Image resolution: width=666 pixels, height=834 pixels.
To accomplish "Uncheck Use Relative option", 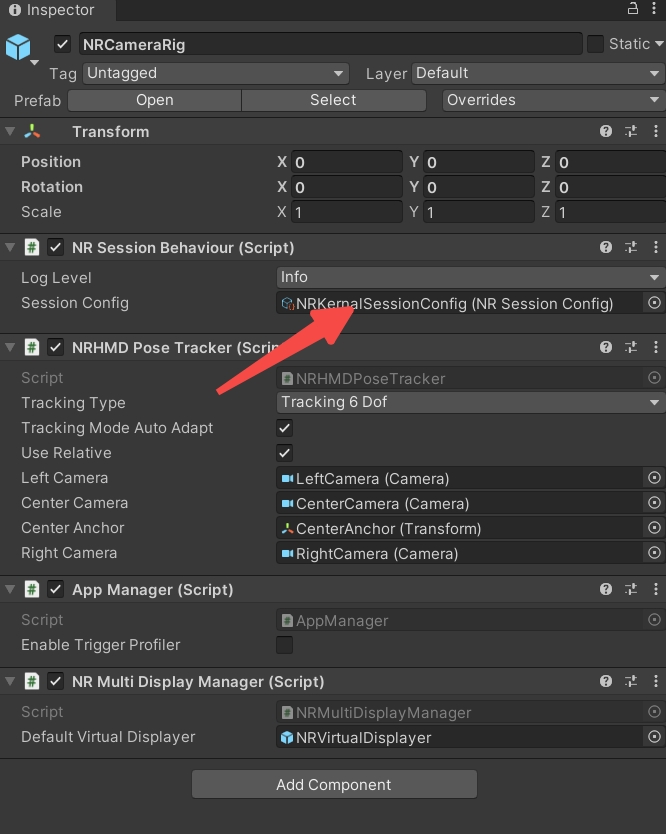I will coord(285,453).
